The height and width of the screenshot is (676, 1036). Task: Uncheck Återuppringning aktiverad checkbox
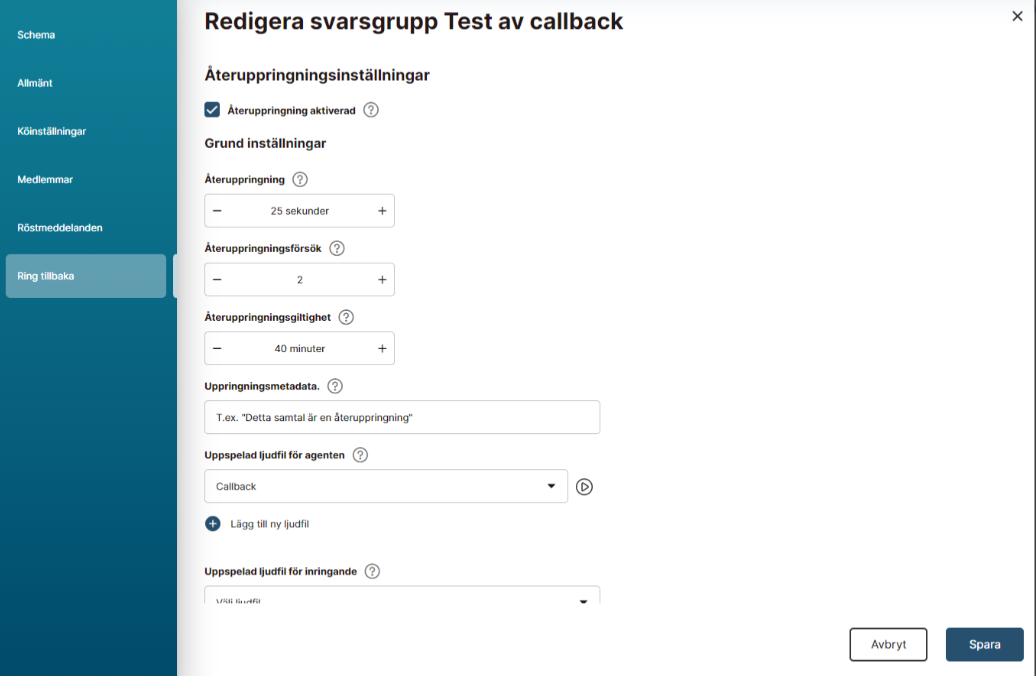[x=212, y=110]
